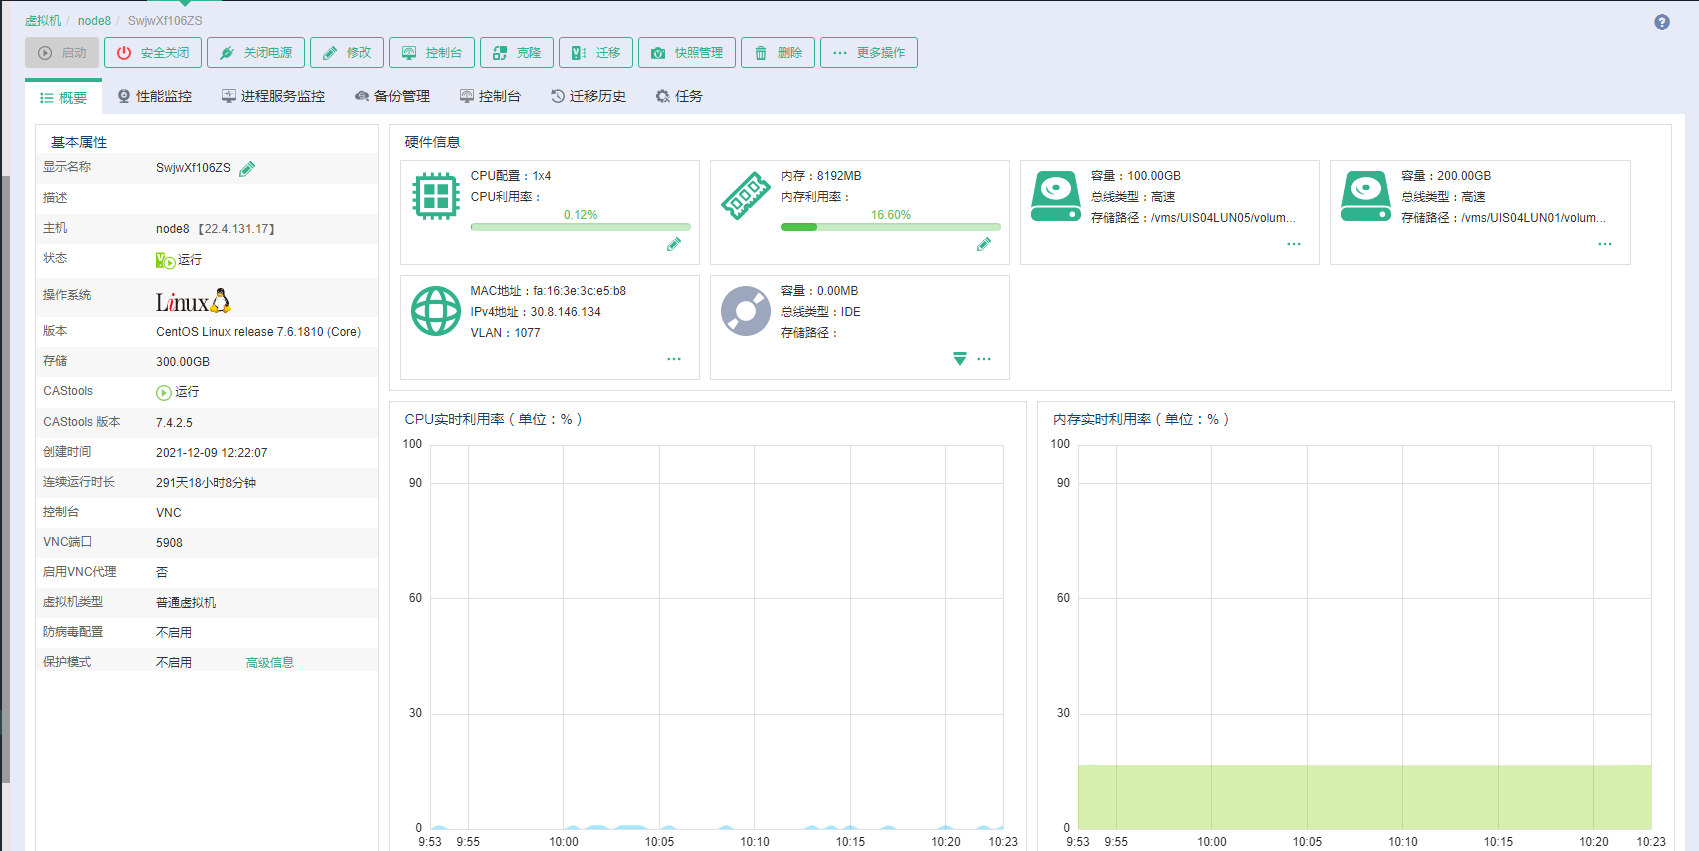
Task: Click the pencil icon beside display name SwjwXf106ZS
Action: pyautogui.click(x=247, y=168)
